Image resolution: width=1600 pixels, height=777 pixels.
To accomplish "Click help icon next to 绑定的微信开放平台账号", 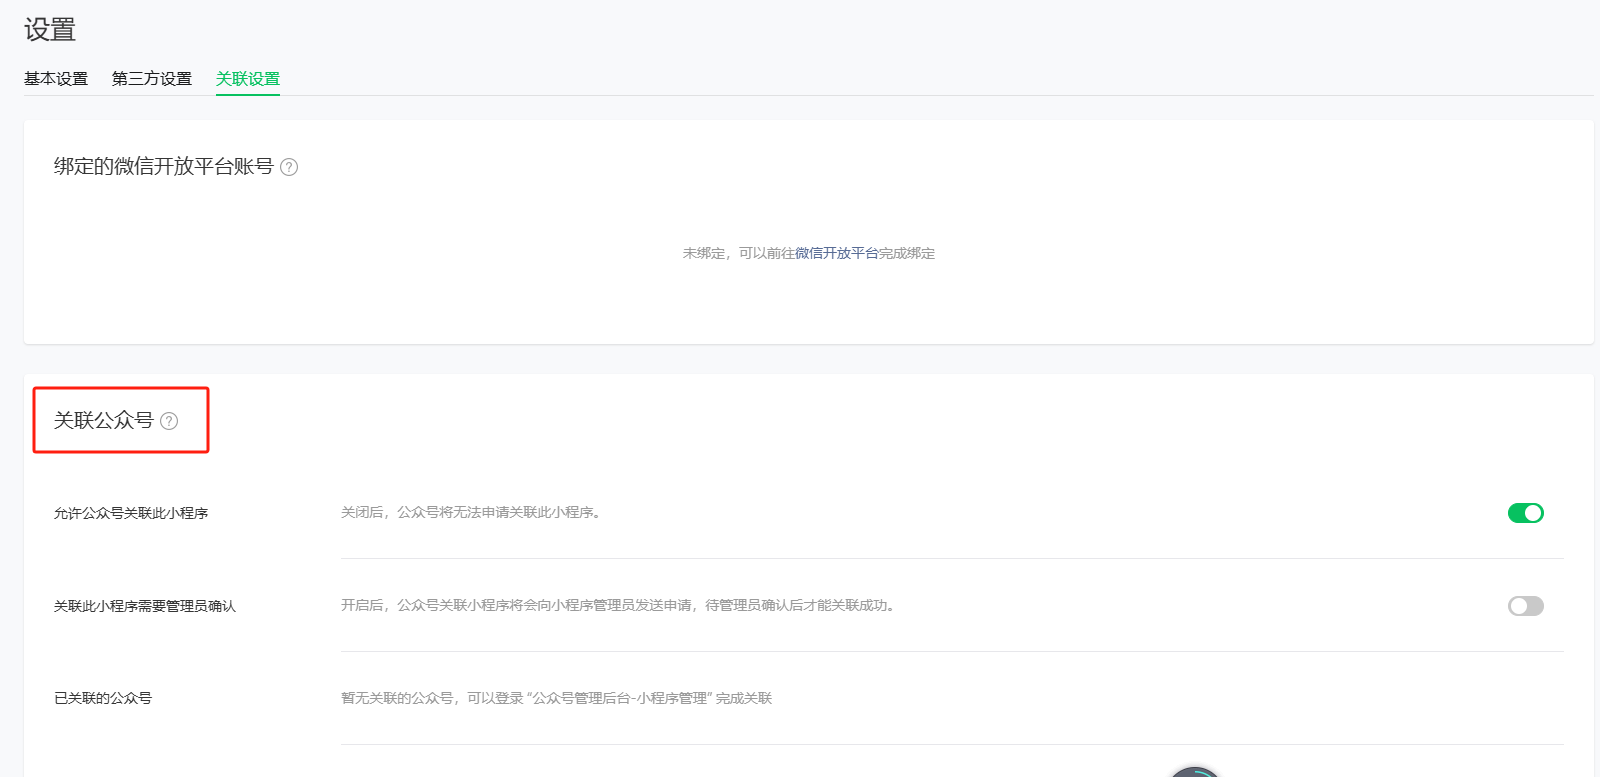I will click(x=289, y=167).
